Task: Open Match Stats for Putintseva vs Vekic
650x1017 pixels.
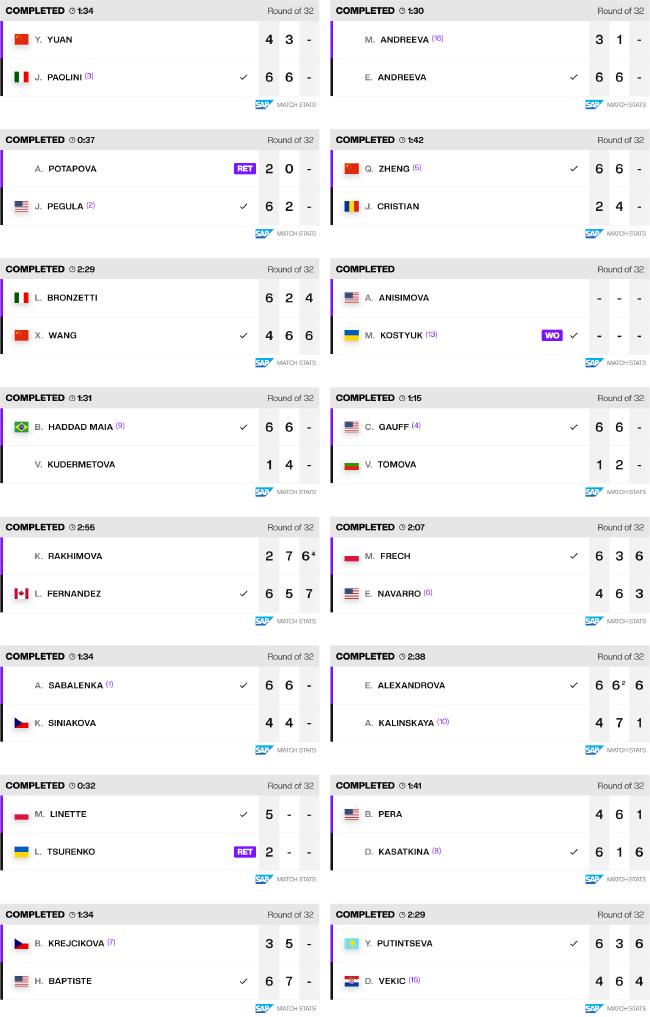Action: (x=616, y=1008)
